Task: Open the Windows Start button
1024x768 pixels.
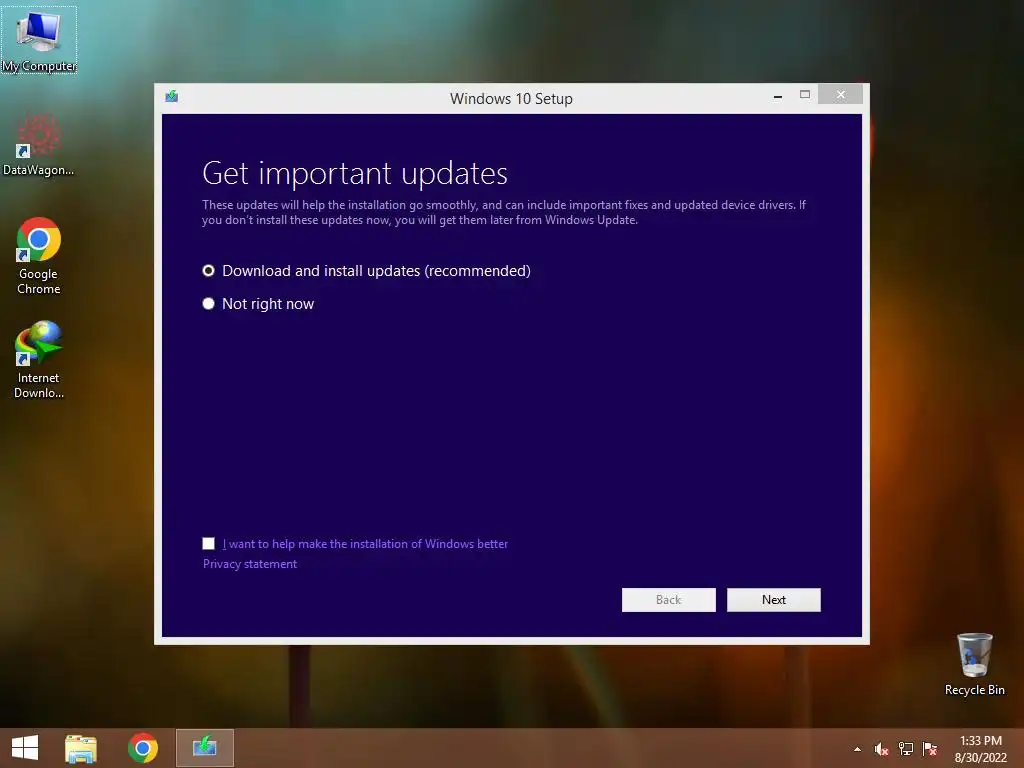Action: coord(25,748)
